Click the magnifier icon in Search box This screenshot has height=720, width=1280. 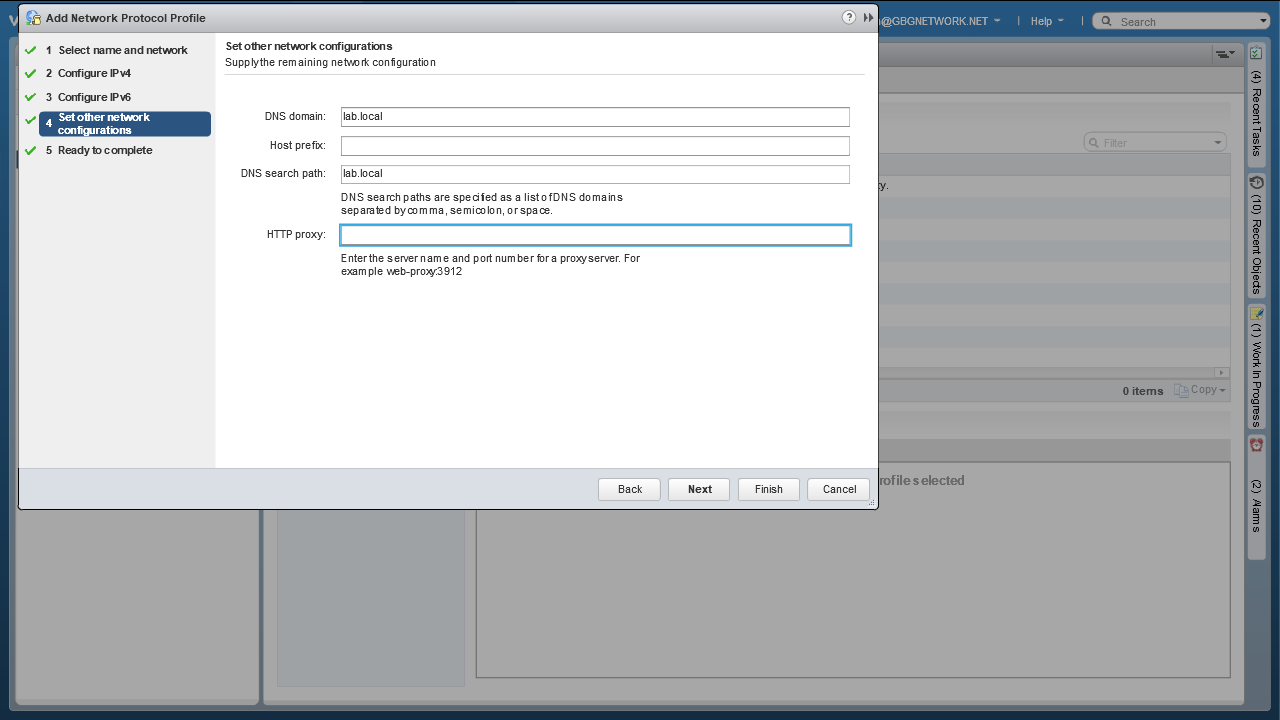(x=1105, y=21)
